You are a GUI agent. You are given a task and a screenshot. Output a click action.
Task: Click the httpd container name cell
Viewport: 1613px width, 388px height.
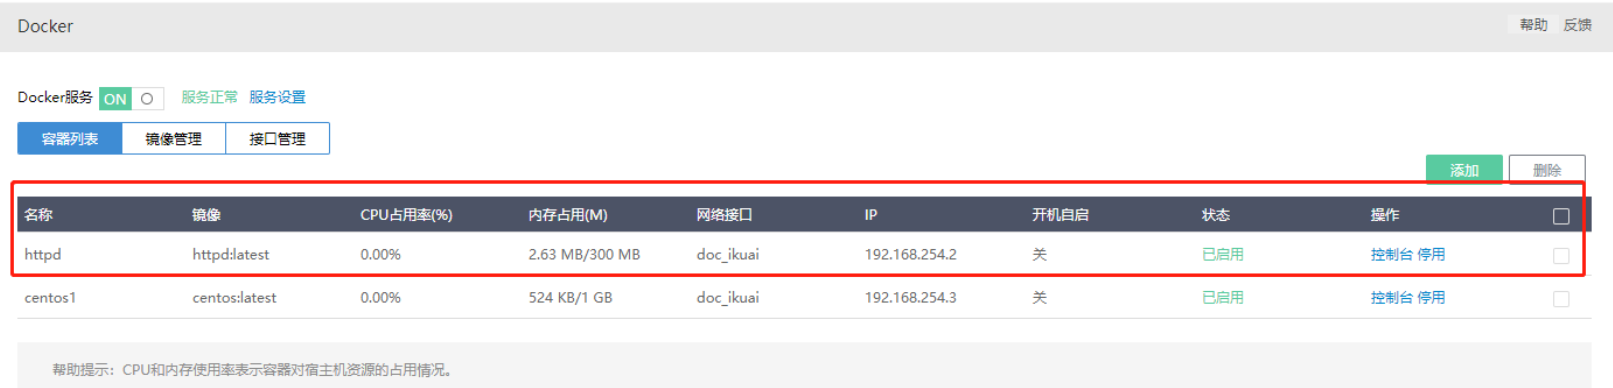(43, 255)
